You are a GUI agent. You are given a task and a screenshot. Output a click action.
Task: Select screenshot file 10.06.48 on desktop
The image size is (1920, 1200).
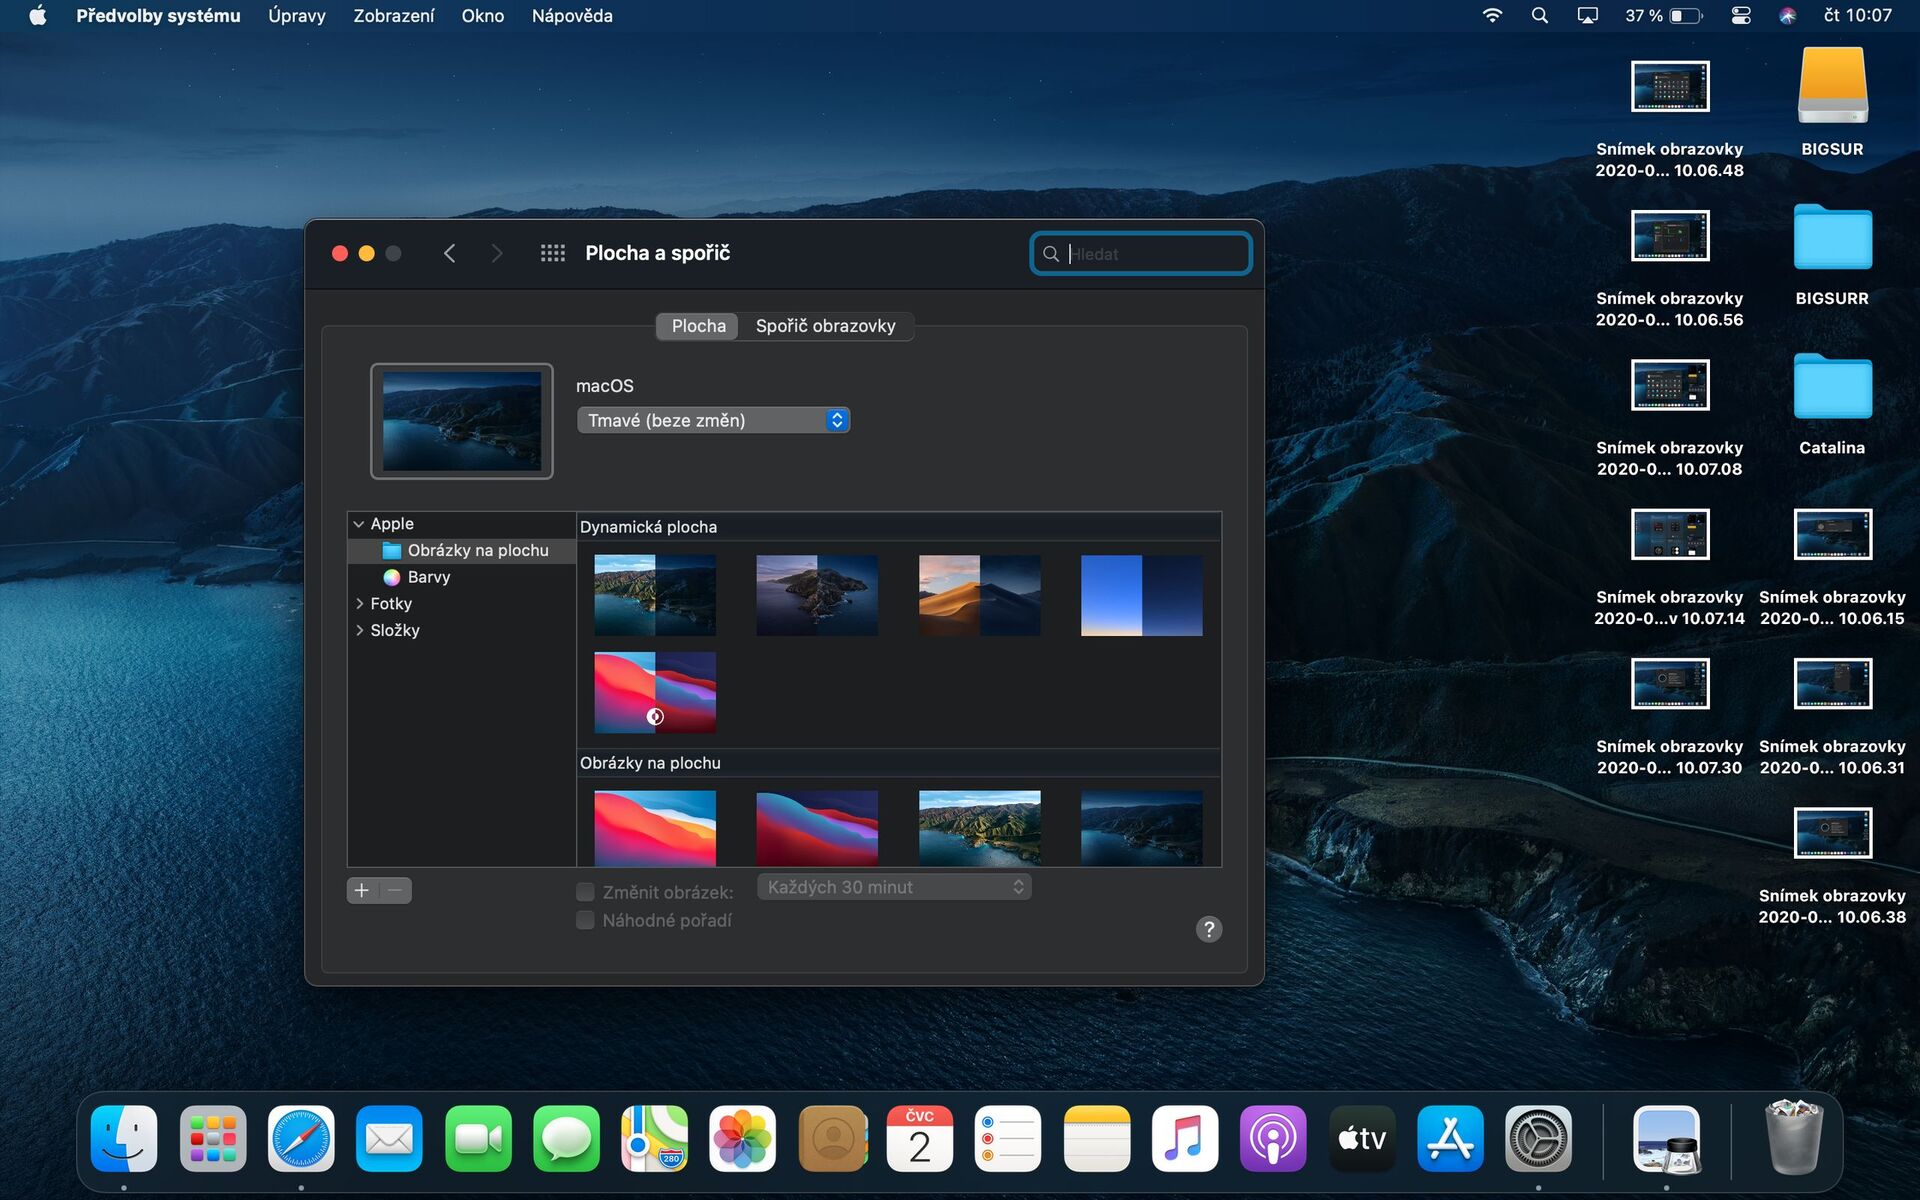tap(1670, 87)
